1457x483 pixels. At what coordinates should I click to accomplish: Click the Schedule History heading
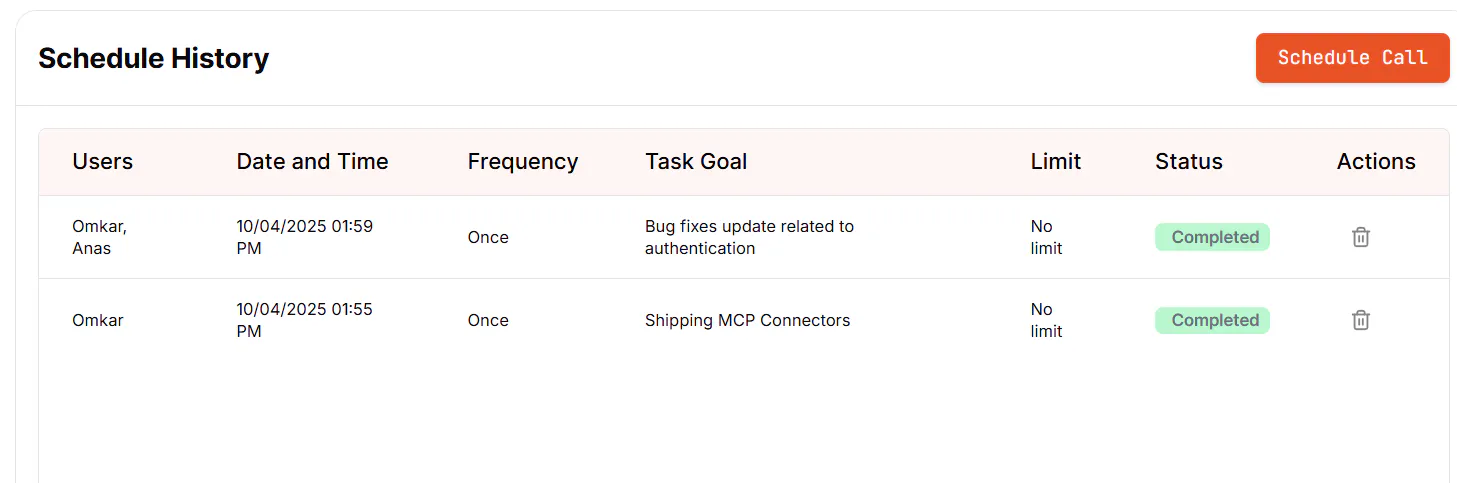(153, 58)
